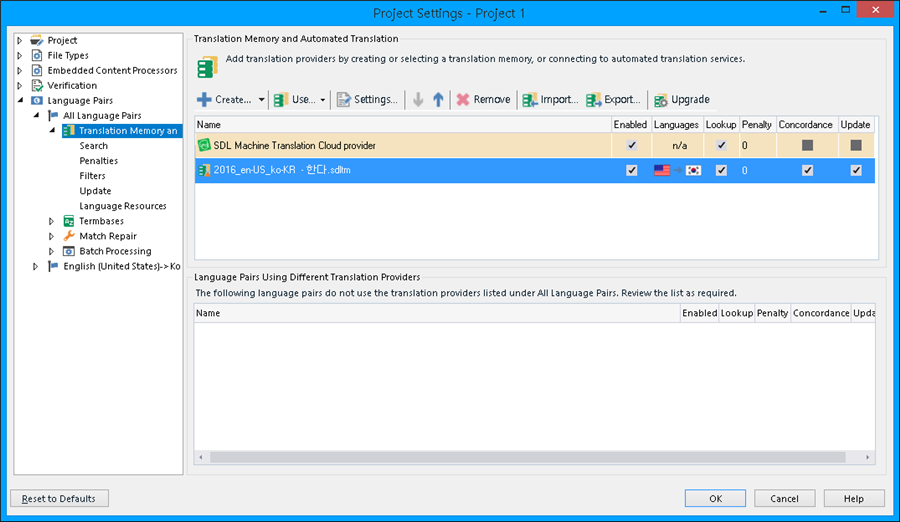The image size is (900, 522).
Task: Click the large translation memory header icon
Action: [x=207, y=67]
